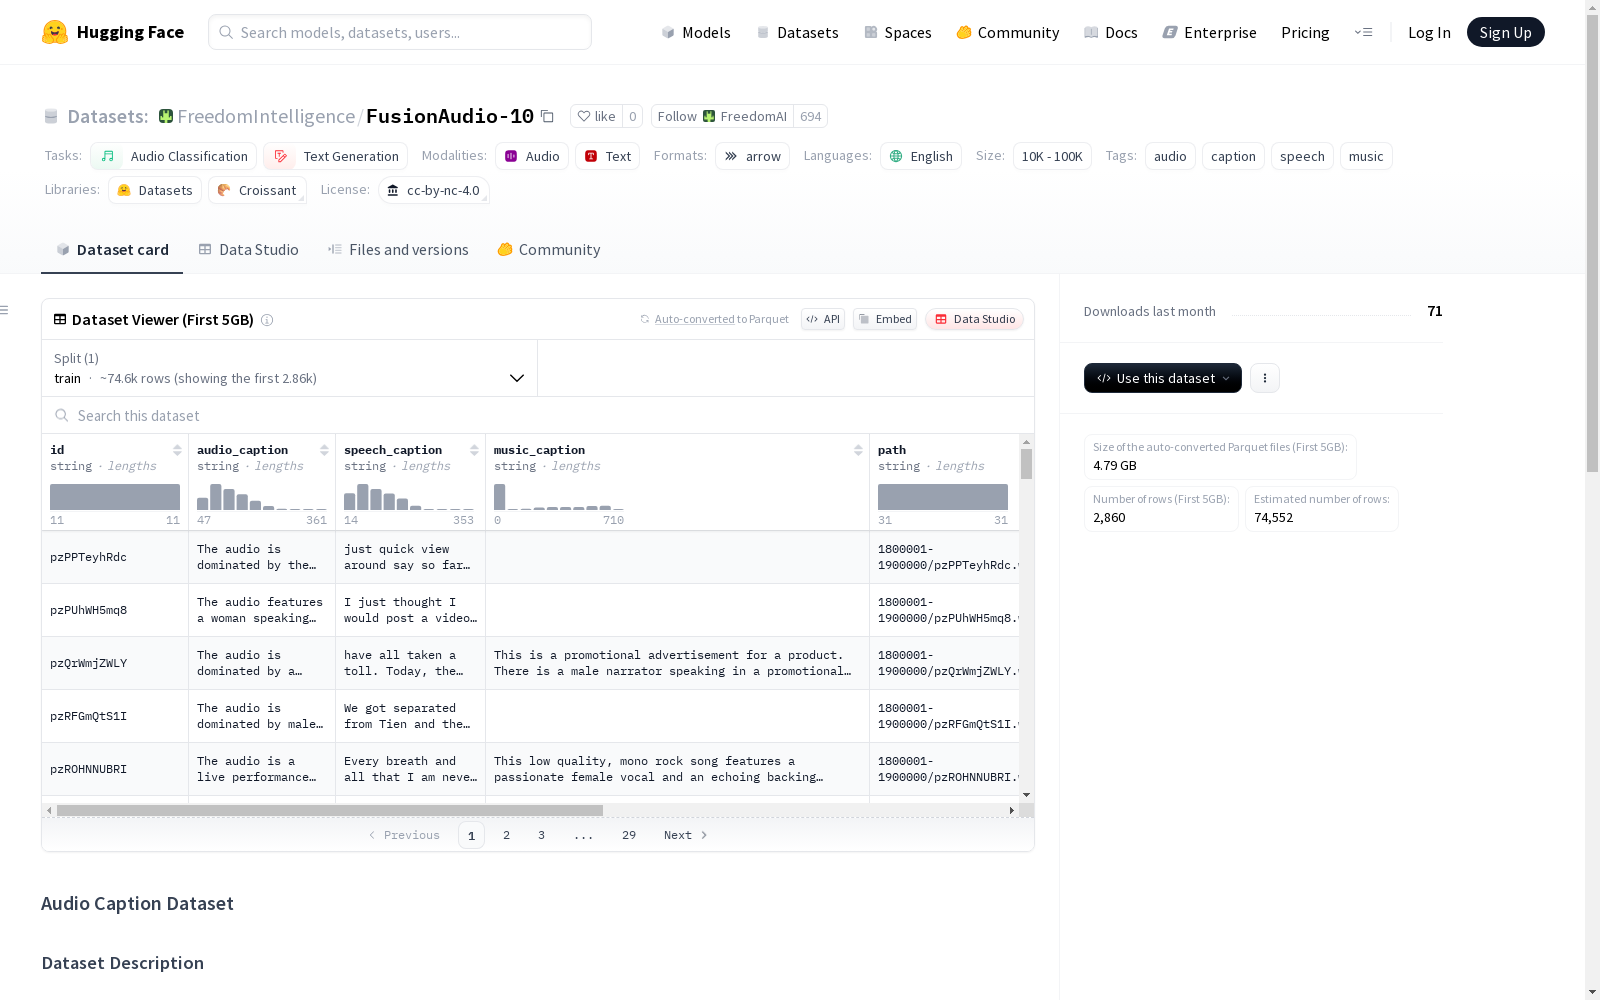Click the Embed button
1600x1000 pixels.
[x=885, y=319]
